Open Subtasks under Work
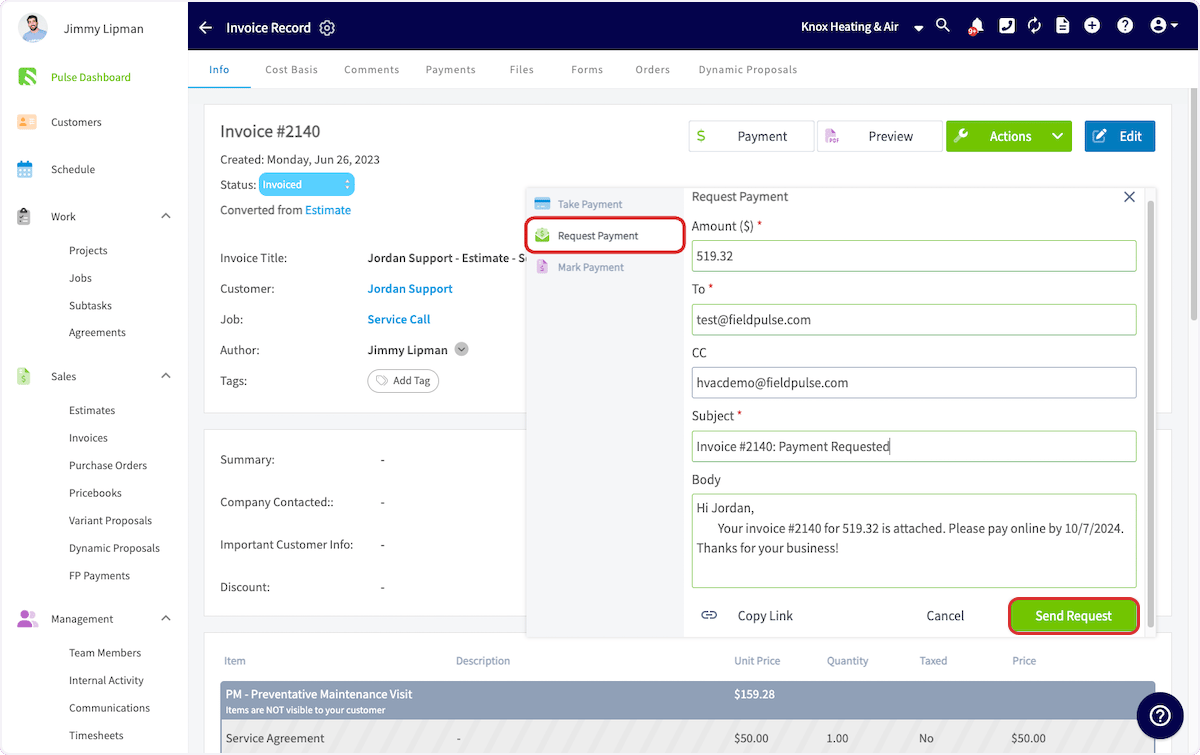The image size is (1200, 755). pyautogui.click(x=90, y=305)
